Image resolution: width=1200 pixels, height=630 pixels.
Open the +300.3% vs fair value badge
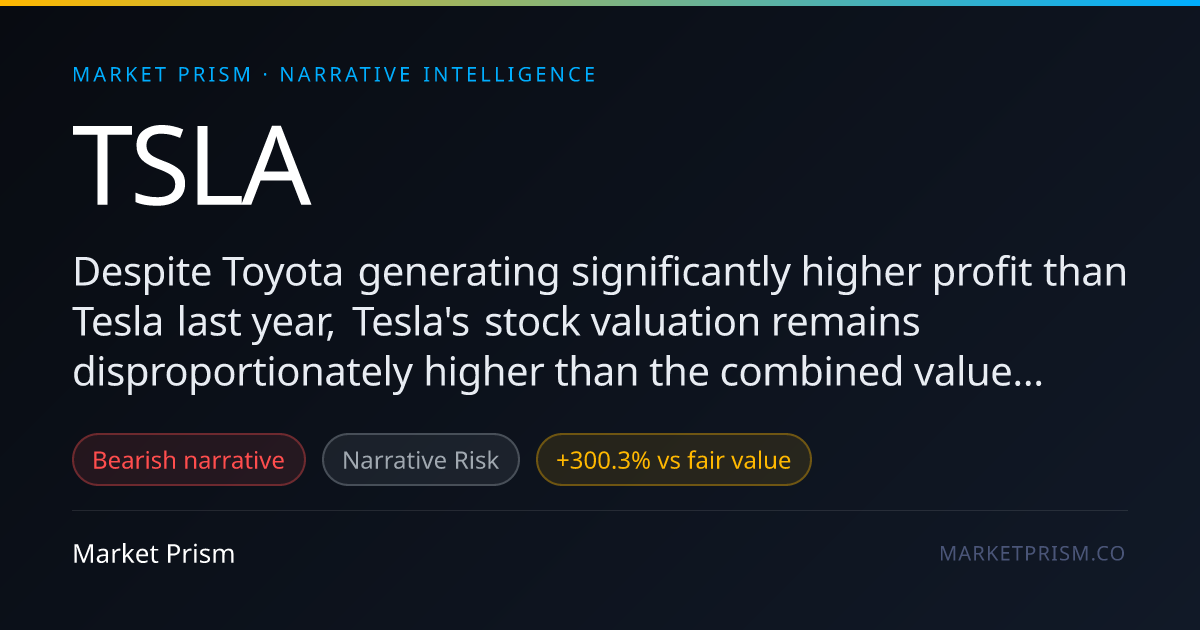coord(674,460)
